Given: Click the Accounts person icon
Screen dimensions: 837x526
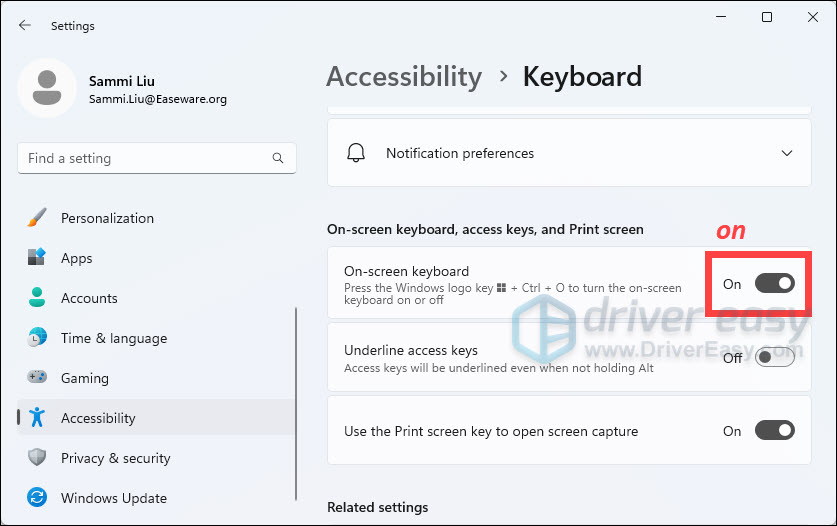Looking at the screenshot, I should click(37, 298).
